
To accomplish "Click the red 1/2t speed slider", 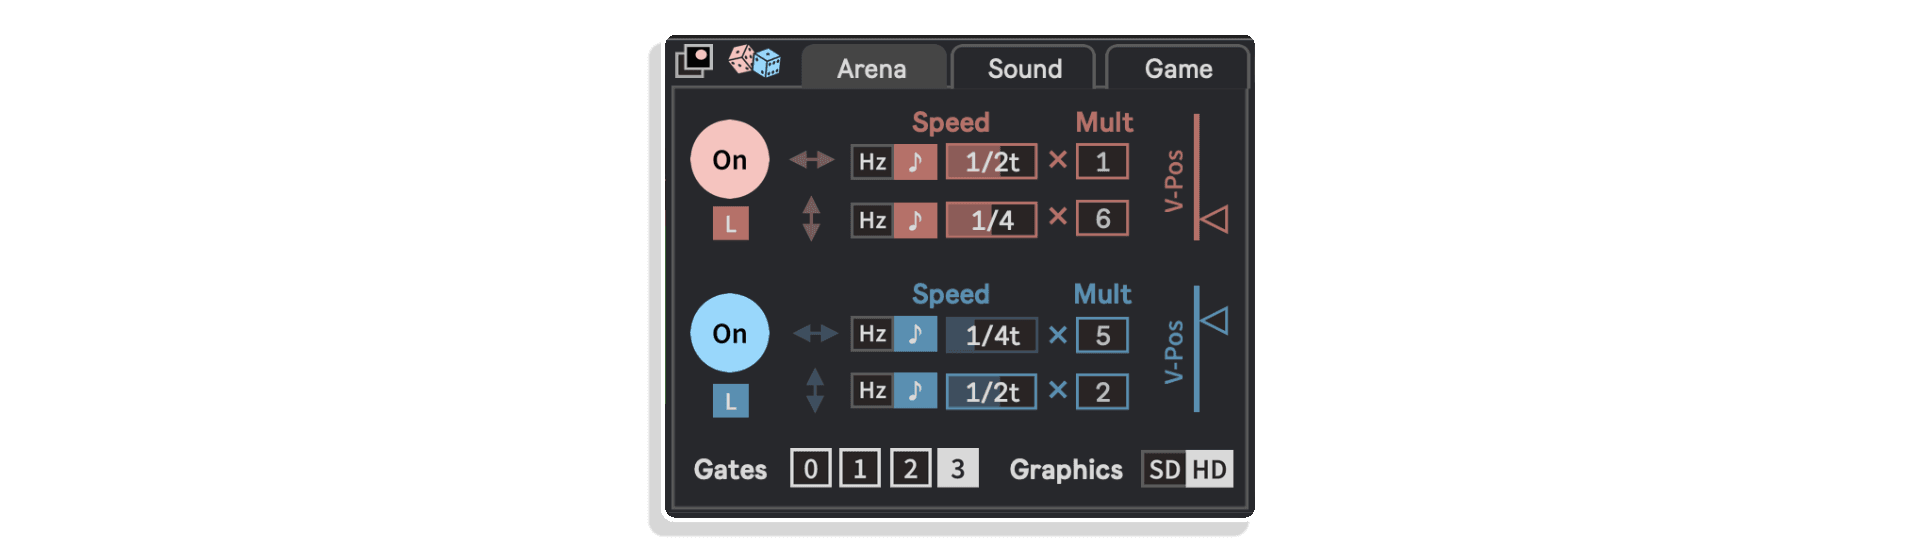I will [x=992, y=162].
